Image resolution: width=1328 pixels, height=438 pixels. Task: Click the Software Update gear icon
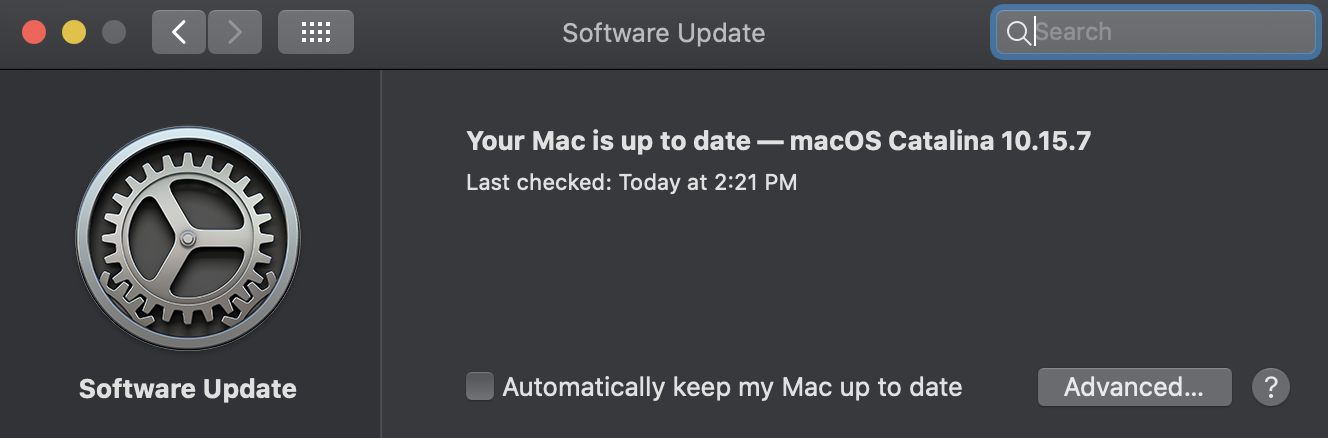[188, 238]
